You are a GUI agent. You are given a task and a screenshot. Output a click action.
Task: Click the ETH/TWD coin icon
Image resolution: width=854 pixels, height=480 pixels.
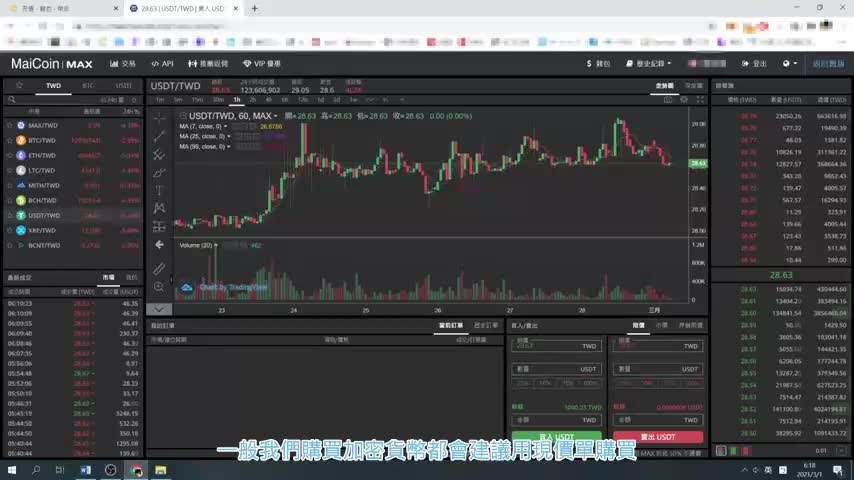21,155
